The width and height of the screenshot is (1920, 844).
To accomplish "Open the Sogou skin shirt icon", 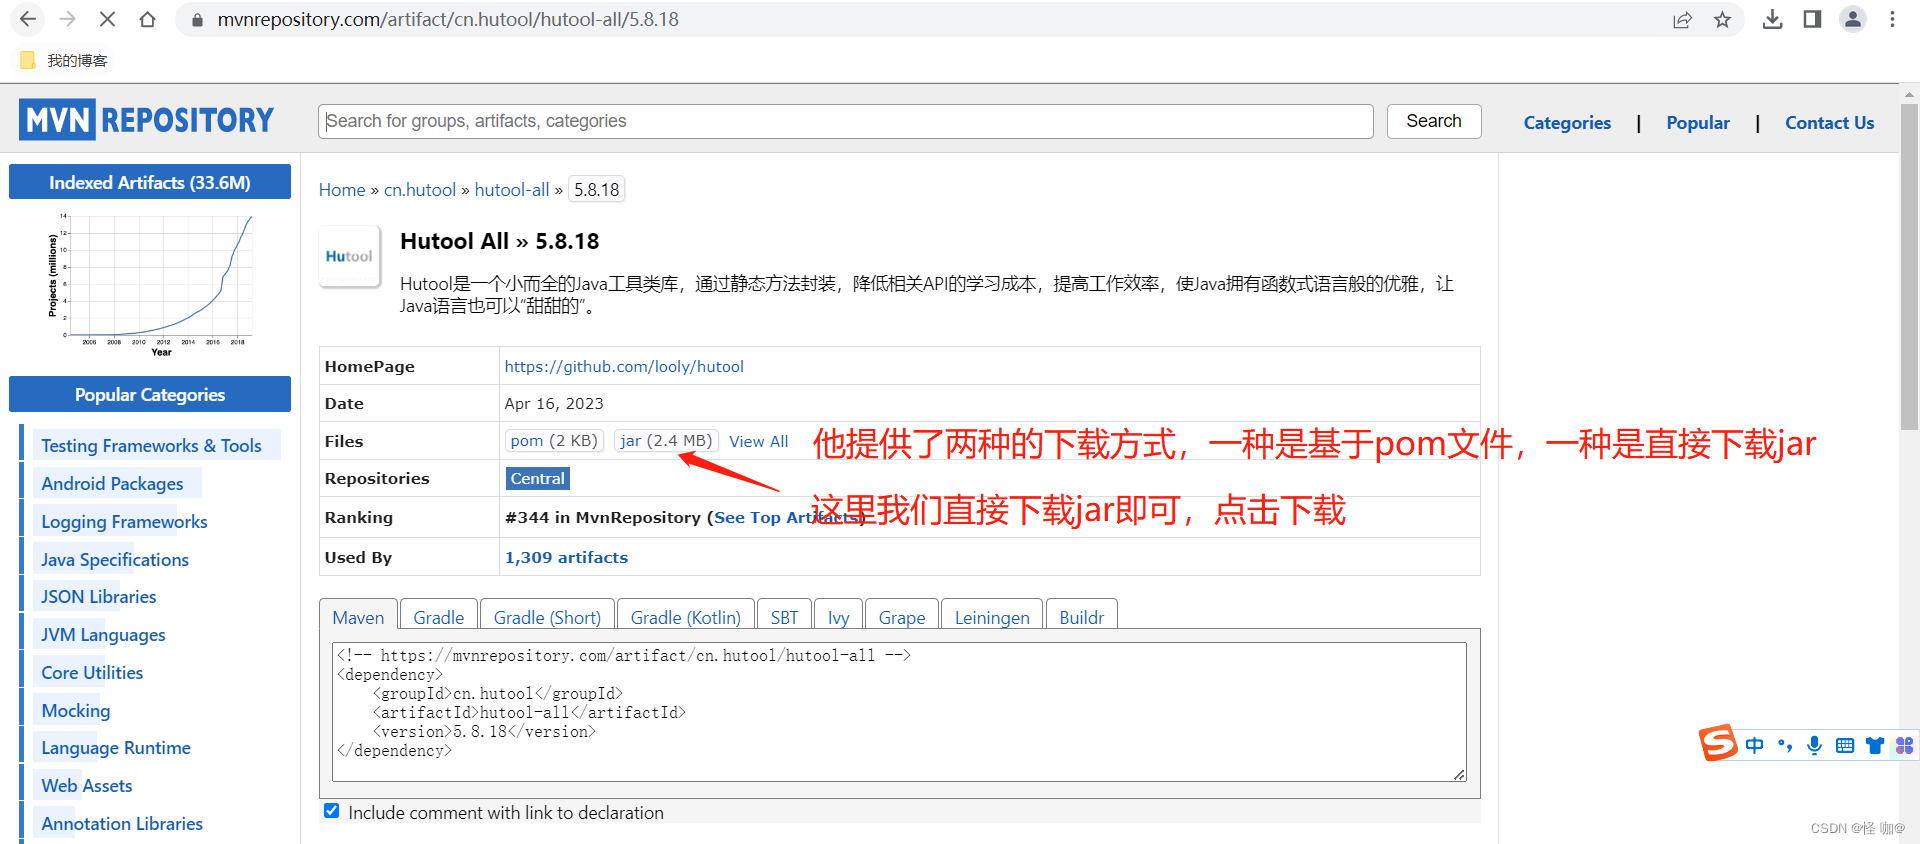I will coord(1875,745).
